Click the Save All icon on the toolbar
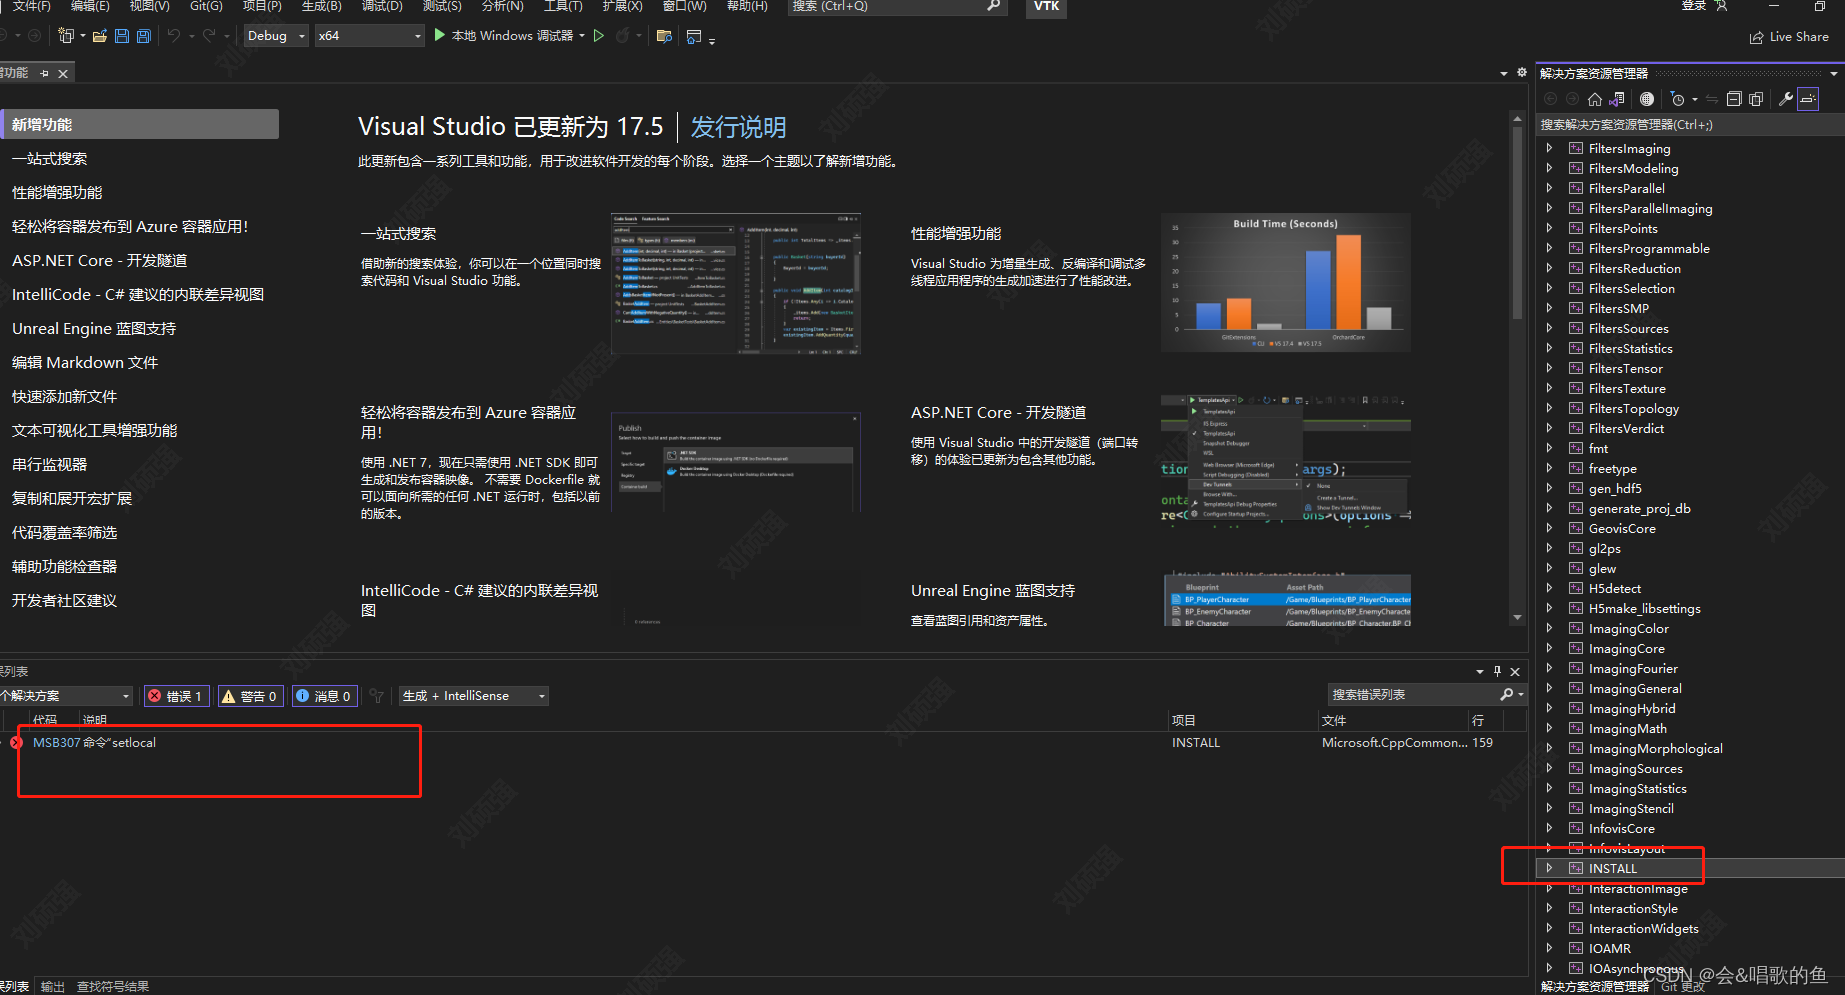The width and height of the screenshot is (1845, 995). coord(143,36)
